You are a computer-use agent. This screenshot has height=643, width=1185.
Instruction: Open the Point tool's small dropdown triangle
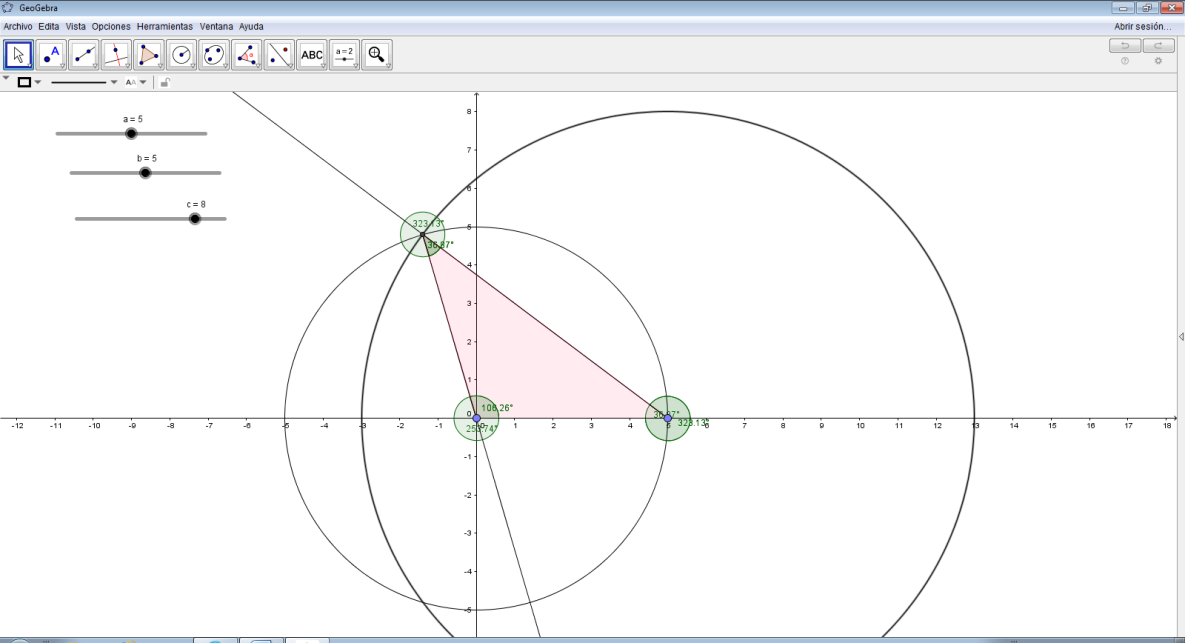pos(63,66)
